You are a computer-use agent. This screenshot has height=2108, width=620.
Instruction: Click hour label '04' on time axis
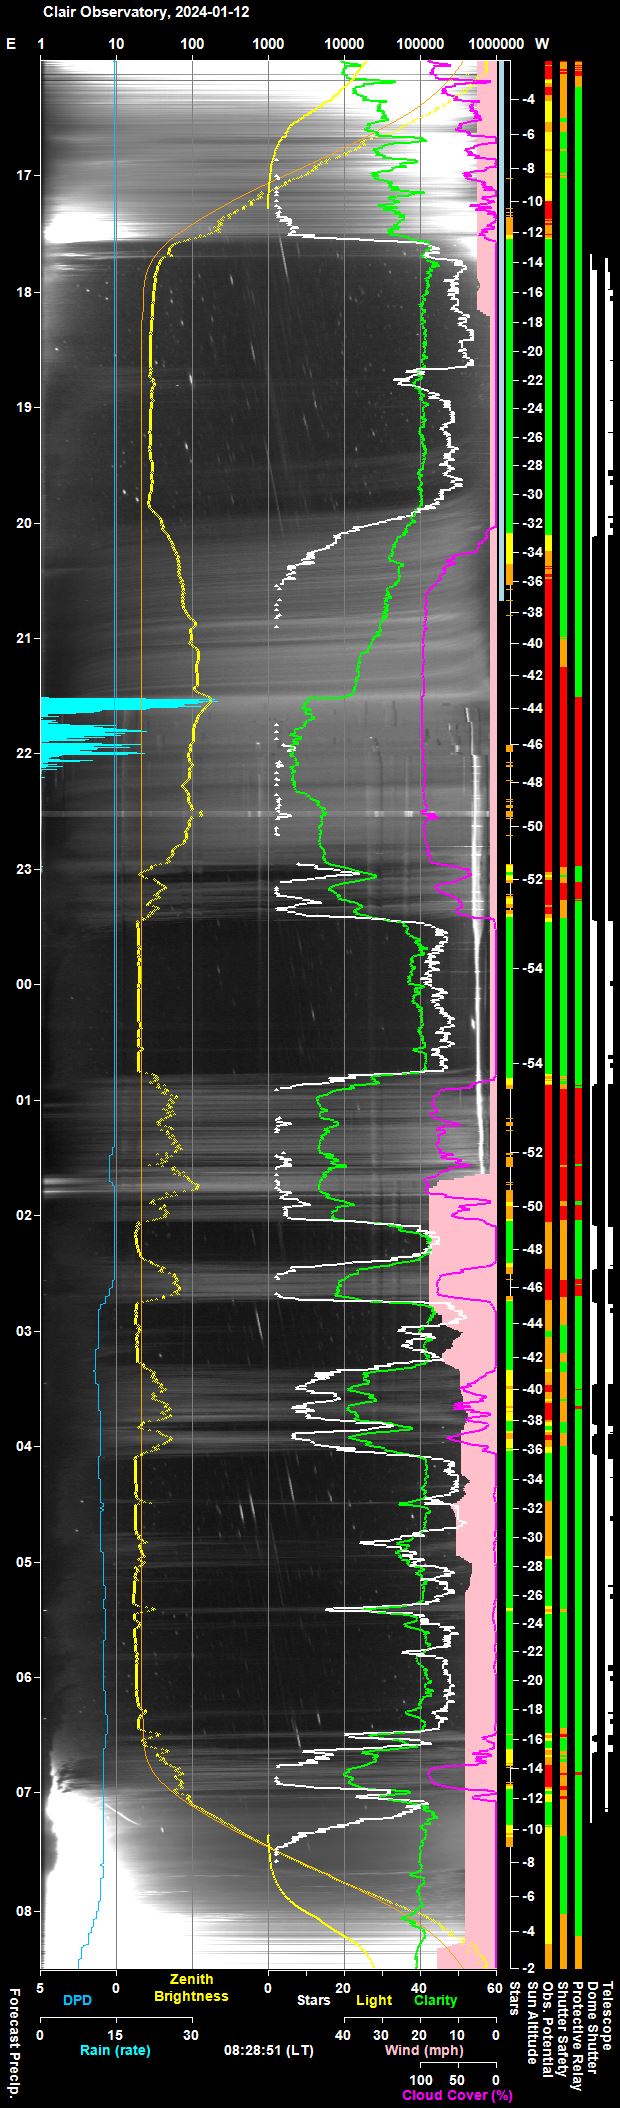pos(23,1446)
